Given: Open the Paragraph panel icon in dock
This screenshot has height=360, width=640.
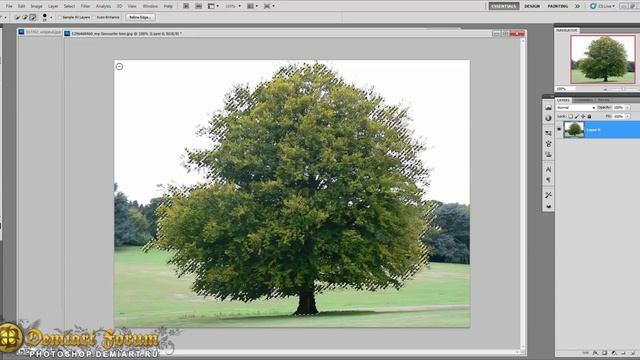Looking at the screenshot, I should (x=548, y=180).
